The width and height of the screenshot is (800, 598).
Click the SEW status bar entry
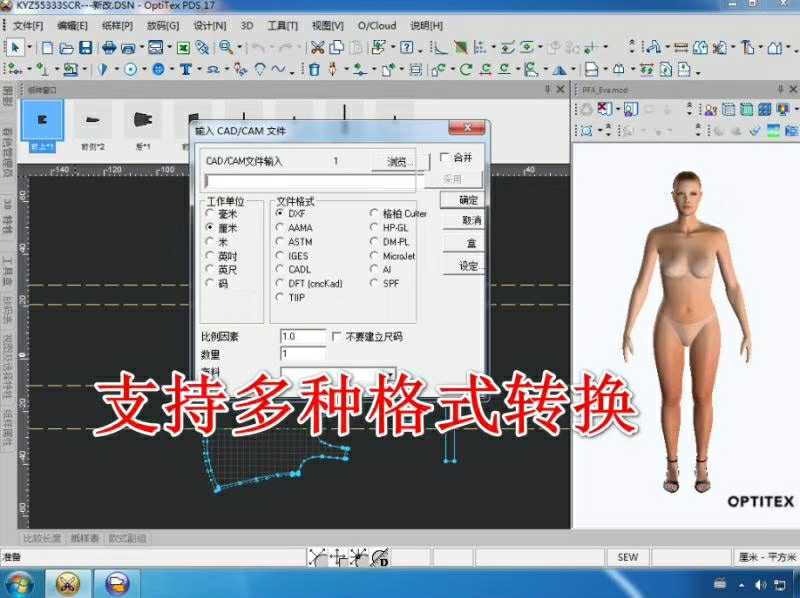tap(628, 557)
